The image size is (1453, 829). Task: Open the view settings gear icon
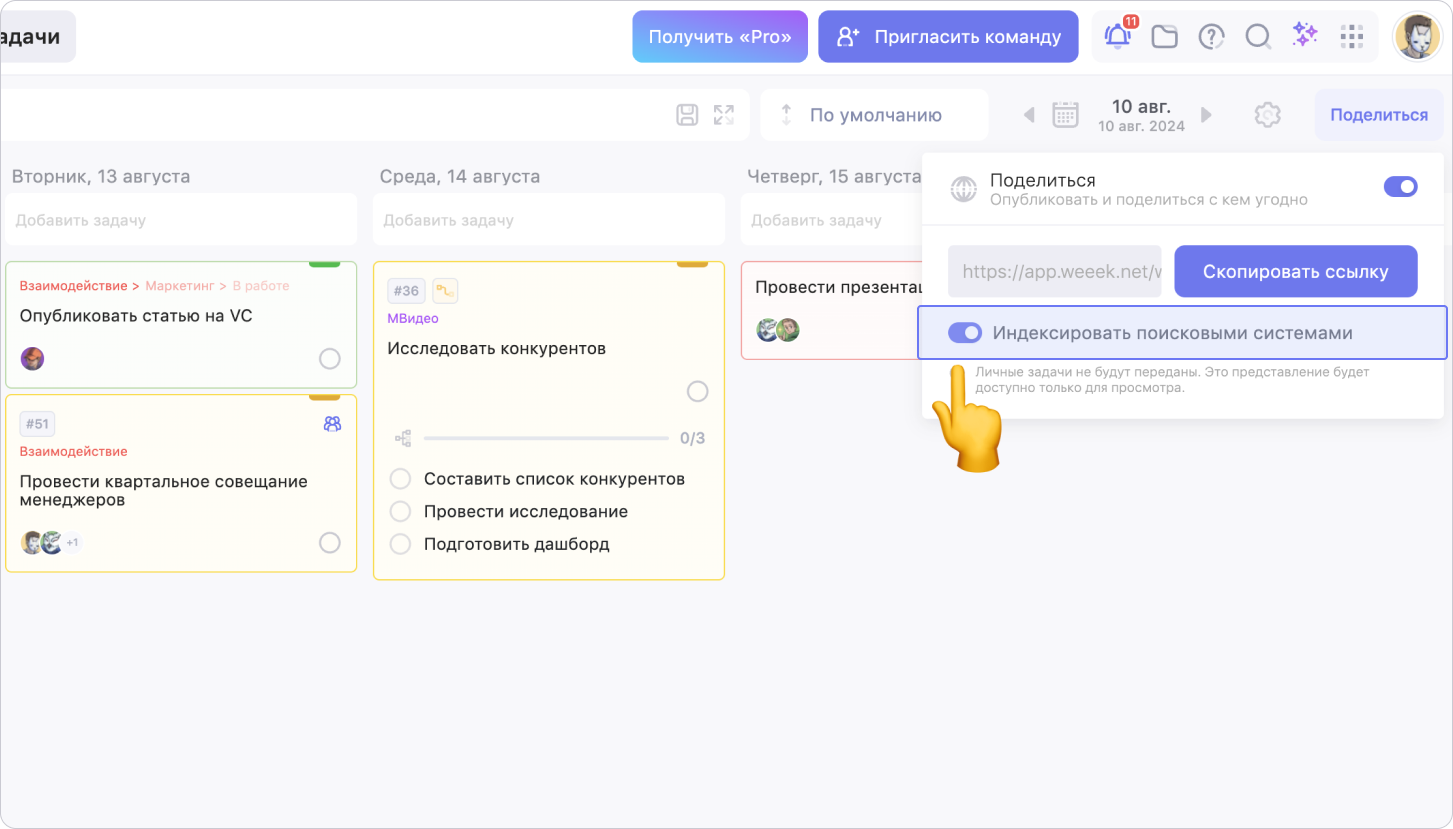click(1267, 115)
